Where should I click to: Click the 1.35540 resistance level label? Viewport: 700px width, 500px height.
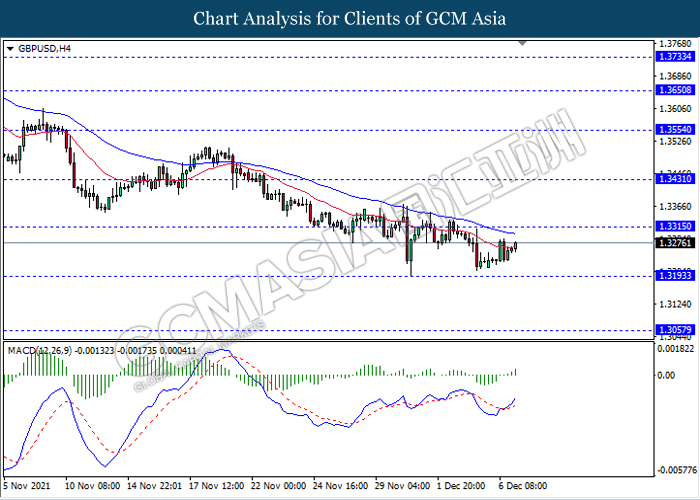point(675,130)
